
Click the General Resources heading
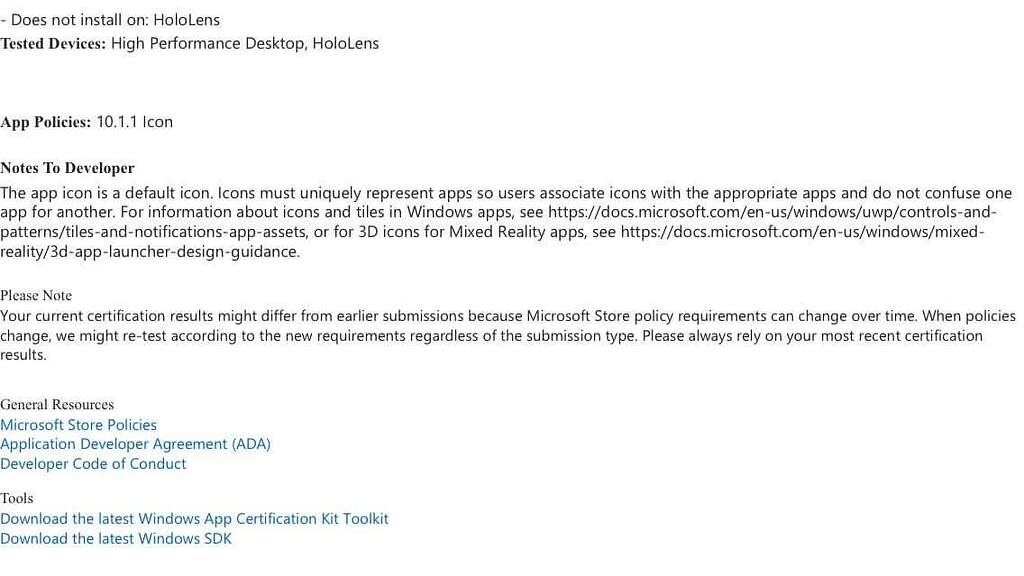coord(57,404)
